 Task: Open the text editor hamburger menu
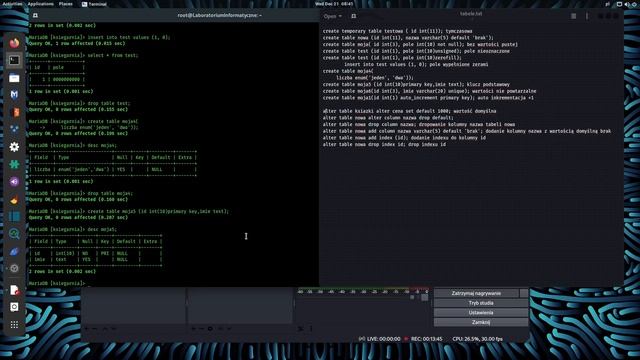573,16
